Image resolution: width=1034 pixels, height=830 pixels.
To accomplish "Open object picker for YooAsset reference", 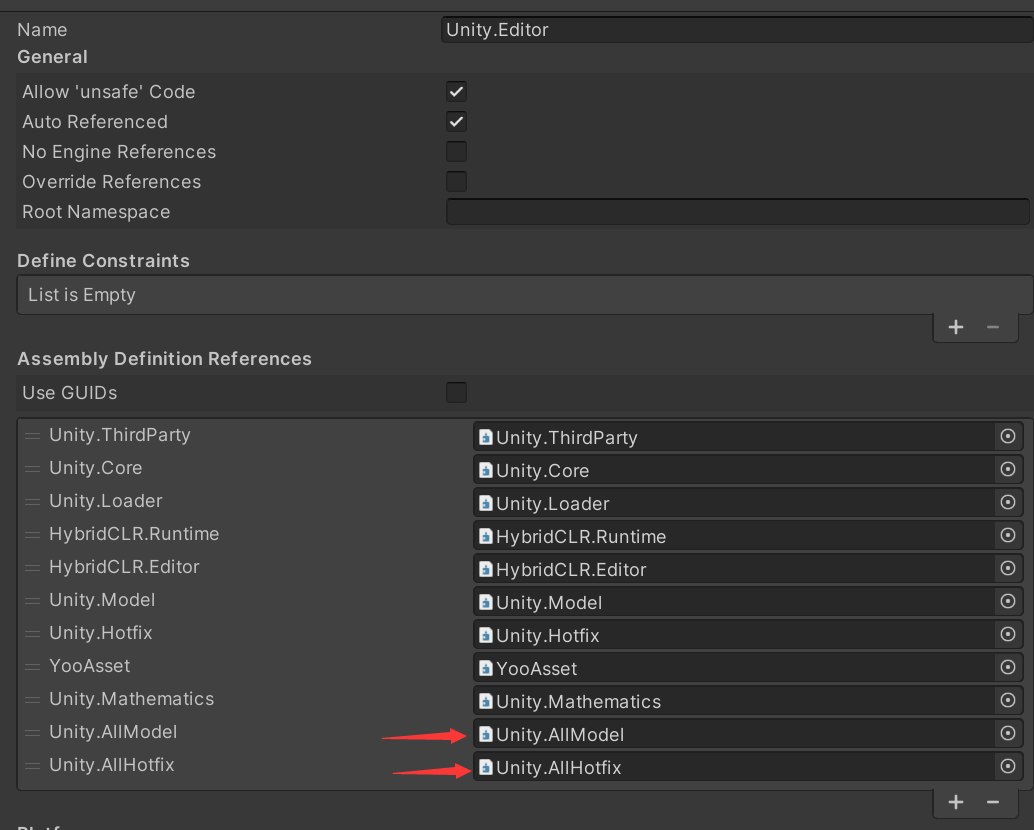I will (x=1008, y=667).
